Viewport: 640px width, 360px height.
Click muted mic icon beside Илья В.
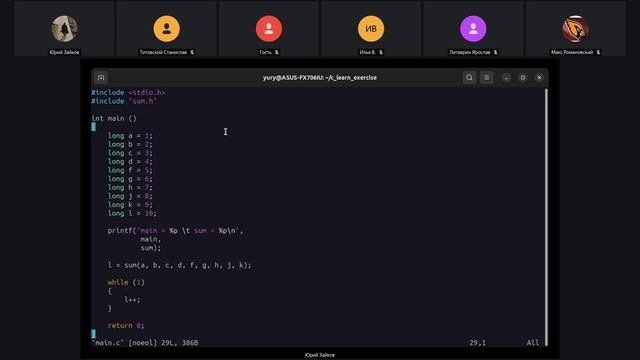[x=381, y=52]
